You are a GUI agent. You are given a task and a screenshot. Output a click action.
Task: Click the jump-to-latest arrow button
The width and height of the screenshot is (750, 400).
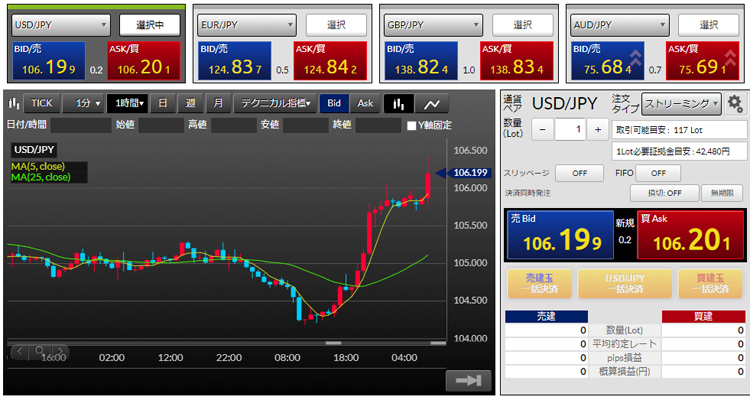click(466, 380)
